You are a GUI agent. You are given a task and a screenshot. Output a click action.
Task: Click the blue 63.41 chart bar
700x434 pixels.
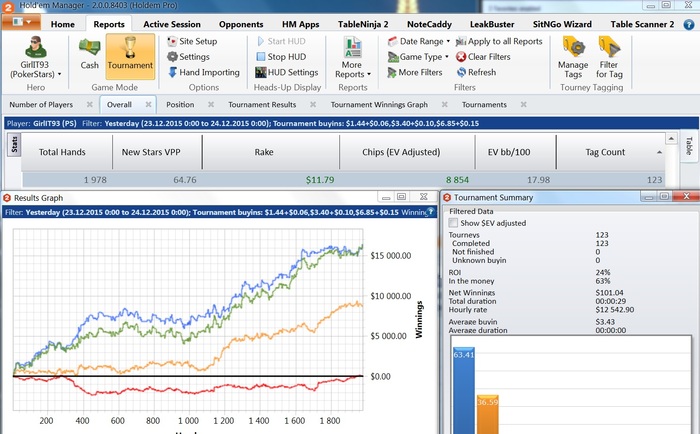pyautogui.click(x=464, y=391)
